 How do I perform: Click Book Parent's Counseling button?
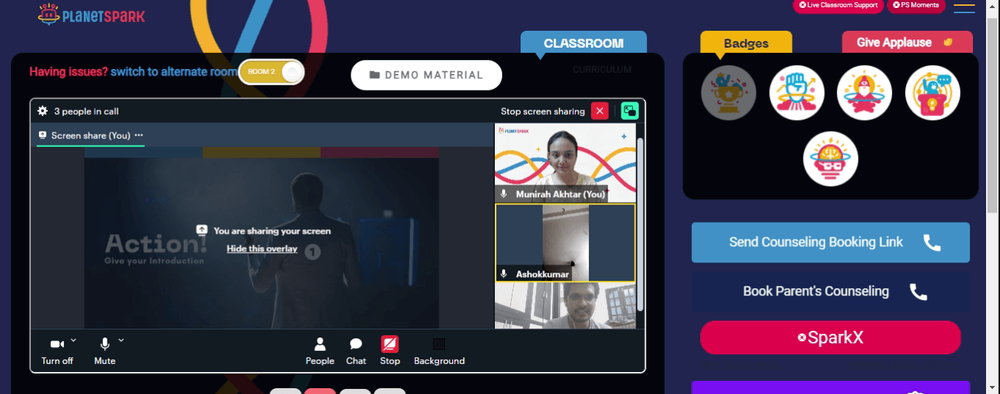tap(830, 291)
